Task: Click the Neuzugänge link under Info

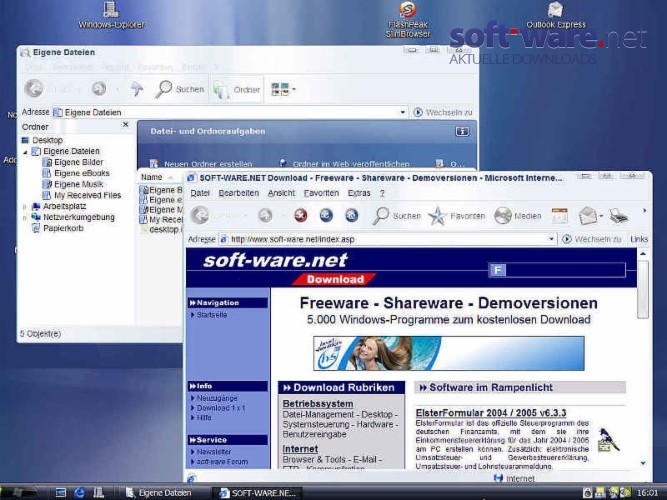Action: [217, 398]
